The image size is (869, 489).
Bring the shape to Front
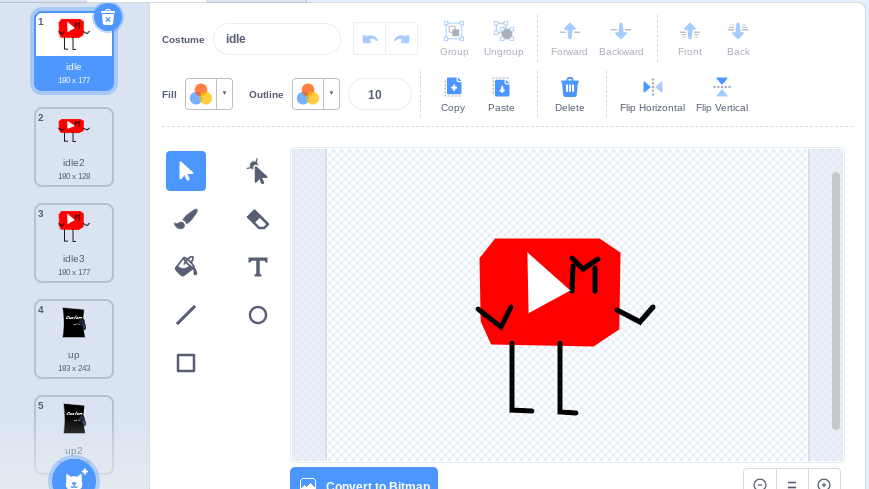pyautogui.click(x=689, y=39)
